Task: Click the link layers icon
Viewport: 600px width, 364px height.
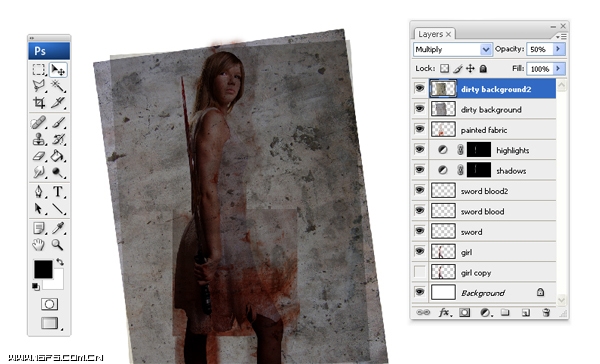Action: tap(423, 312)
